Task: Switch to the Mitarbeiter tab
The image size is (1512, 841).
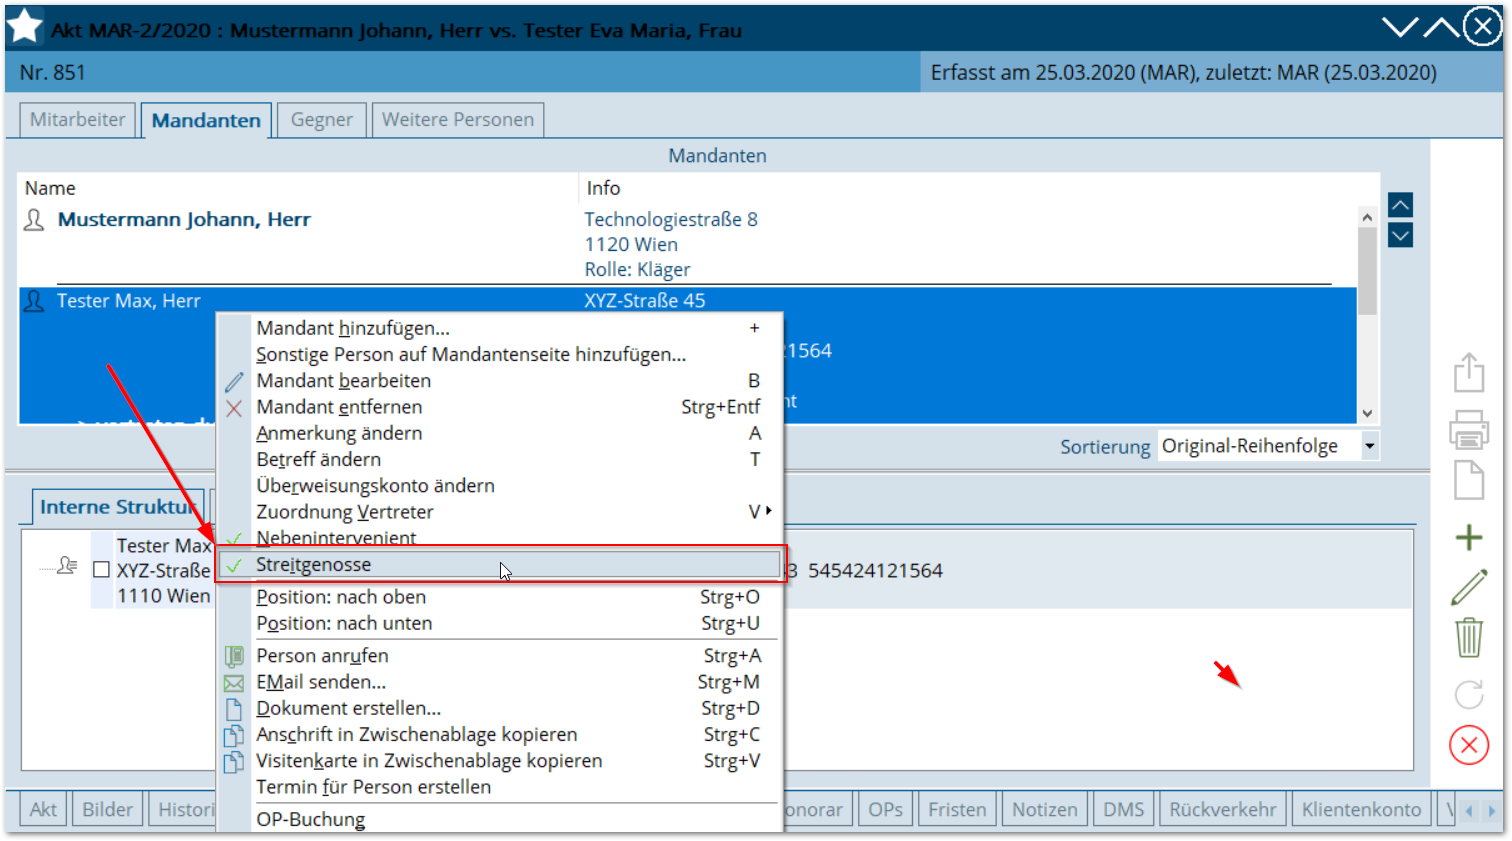Action: (x=78, y=120)
